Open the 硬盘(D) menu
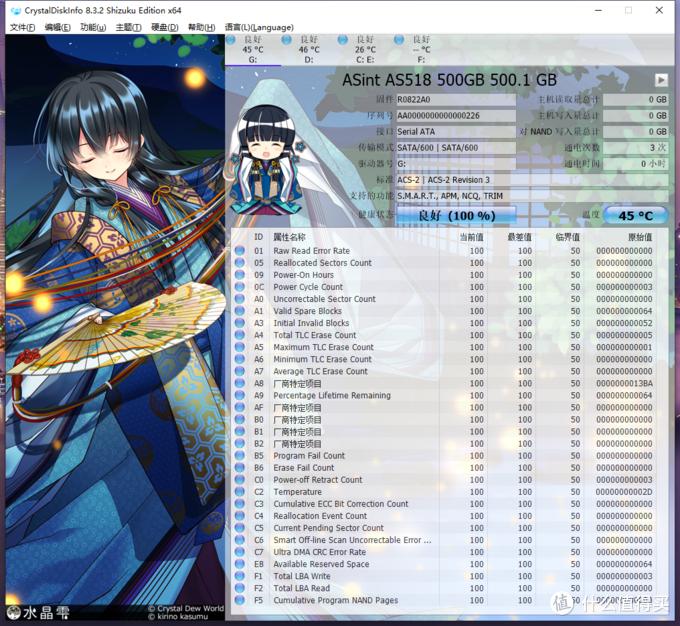The image size is (680, 626). click(164, 27)
